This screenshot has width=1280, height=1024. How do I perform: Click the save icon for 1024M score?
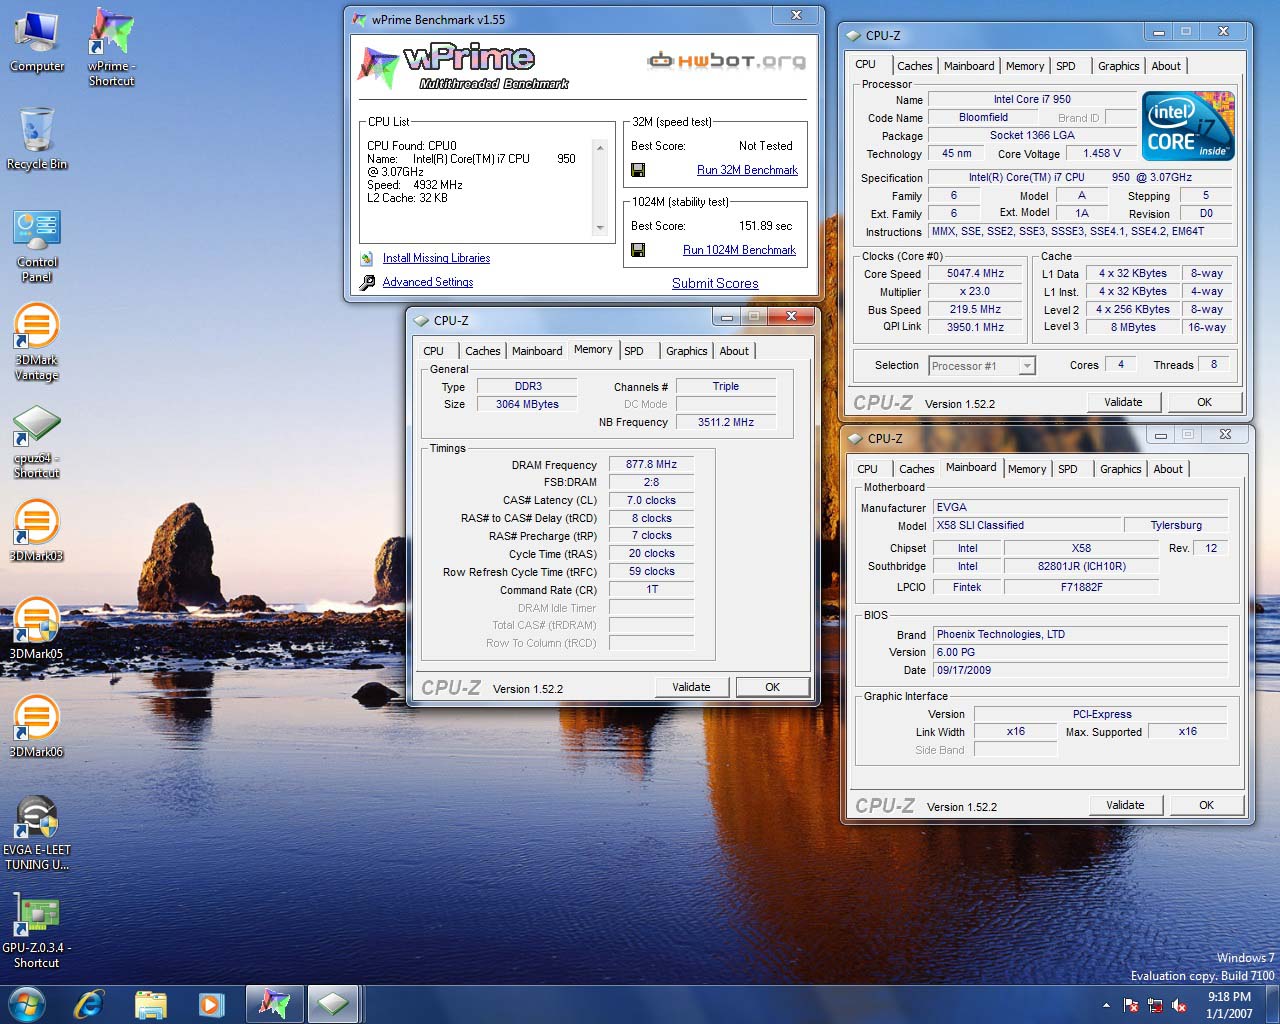(x=638, y=250)
